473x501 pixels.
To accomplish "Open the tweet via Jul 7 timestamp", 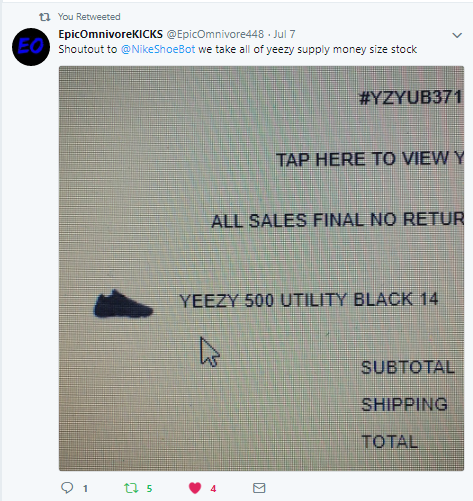I will [x=284, y=34].
